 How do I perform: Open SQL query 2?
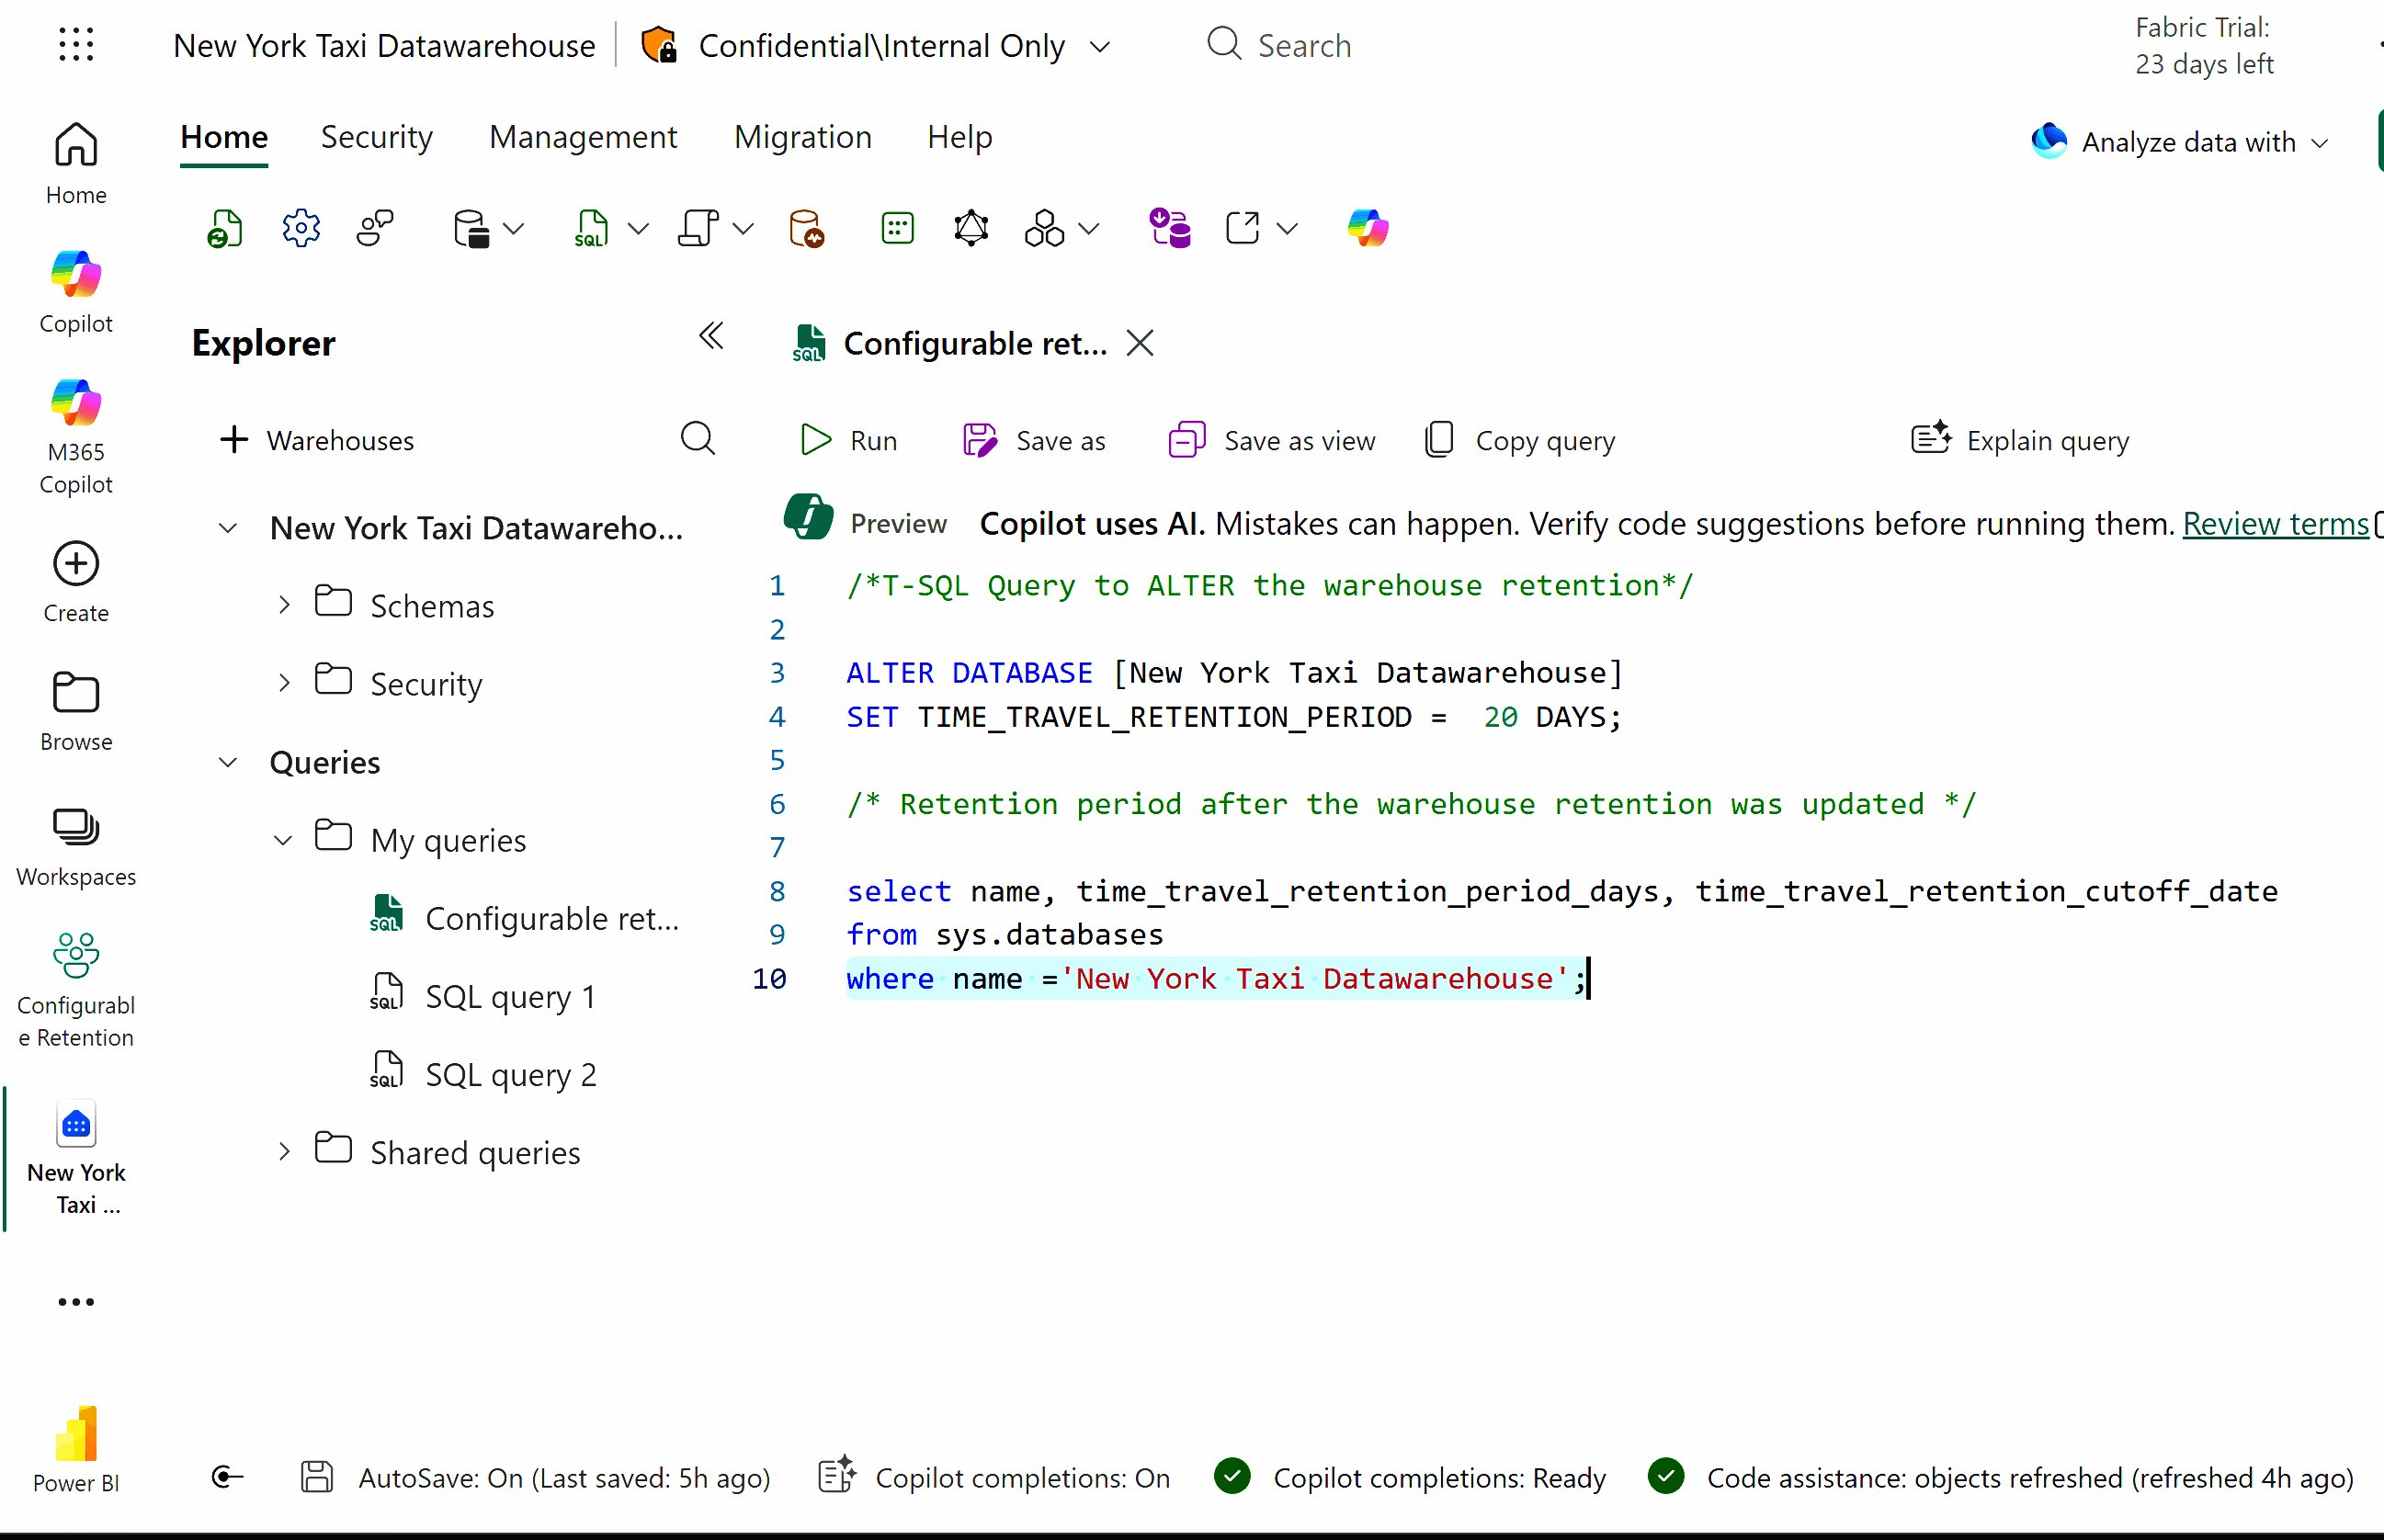tap(483, 1074)
